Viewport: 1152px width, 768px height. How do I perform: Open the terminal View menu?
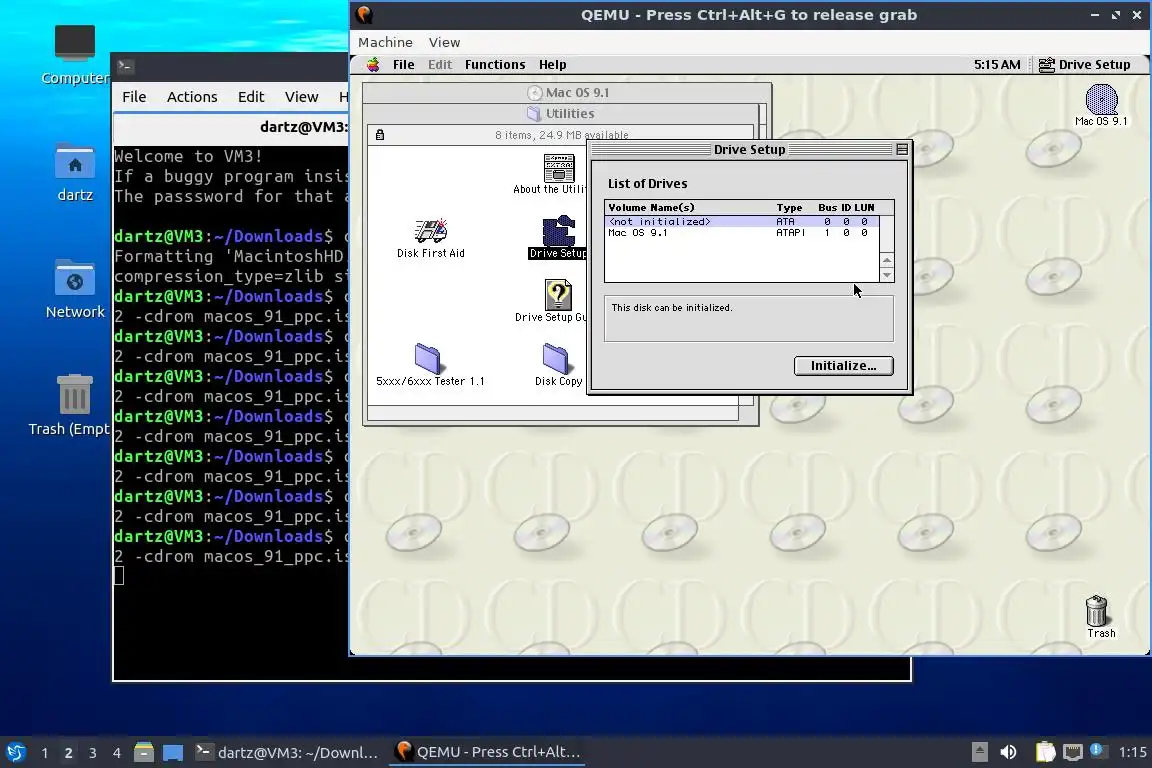coord(301,97)
